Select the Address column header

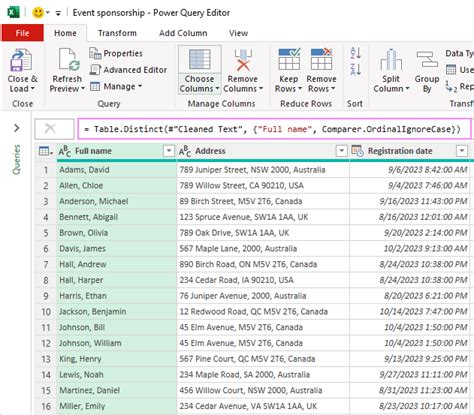263,151
